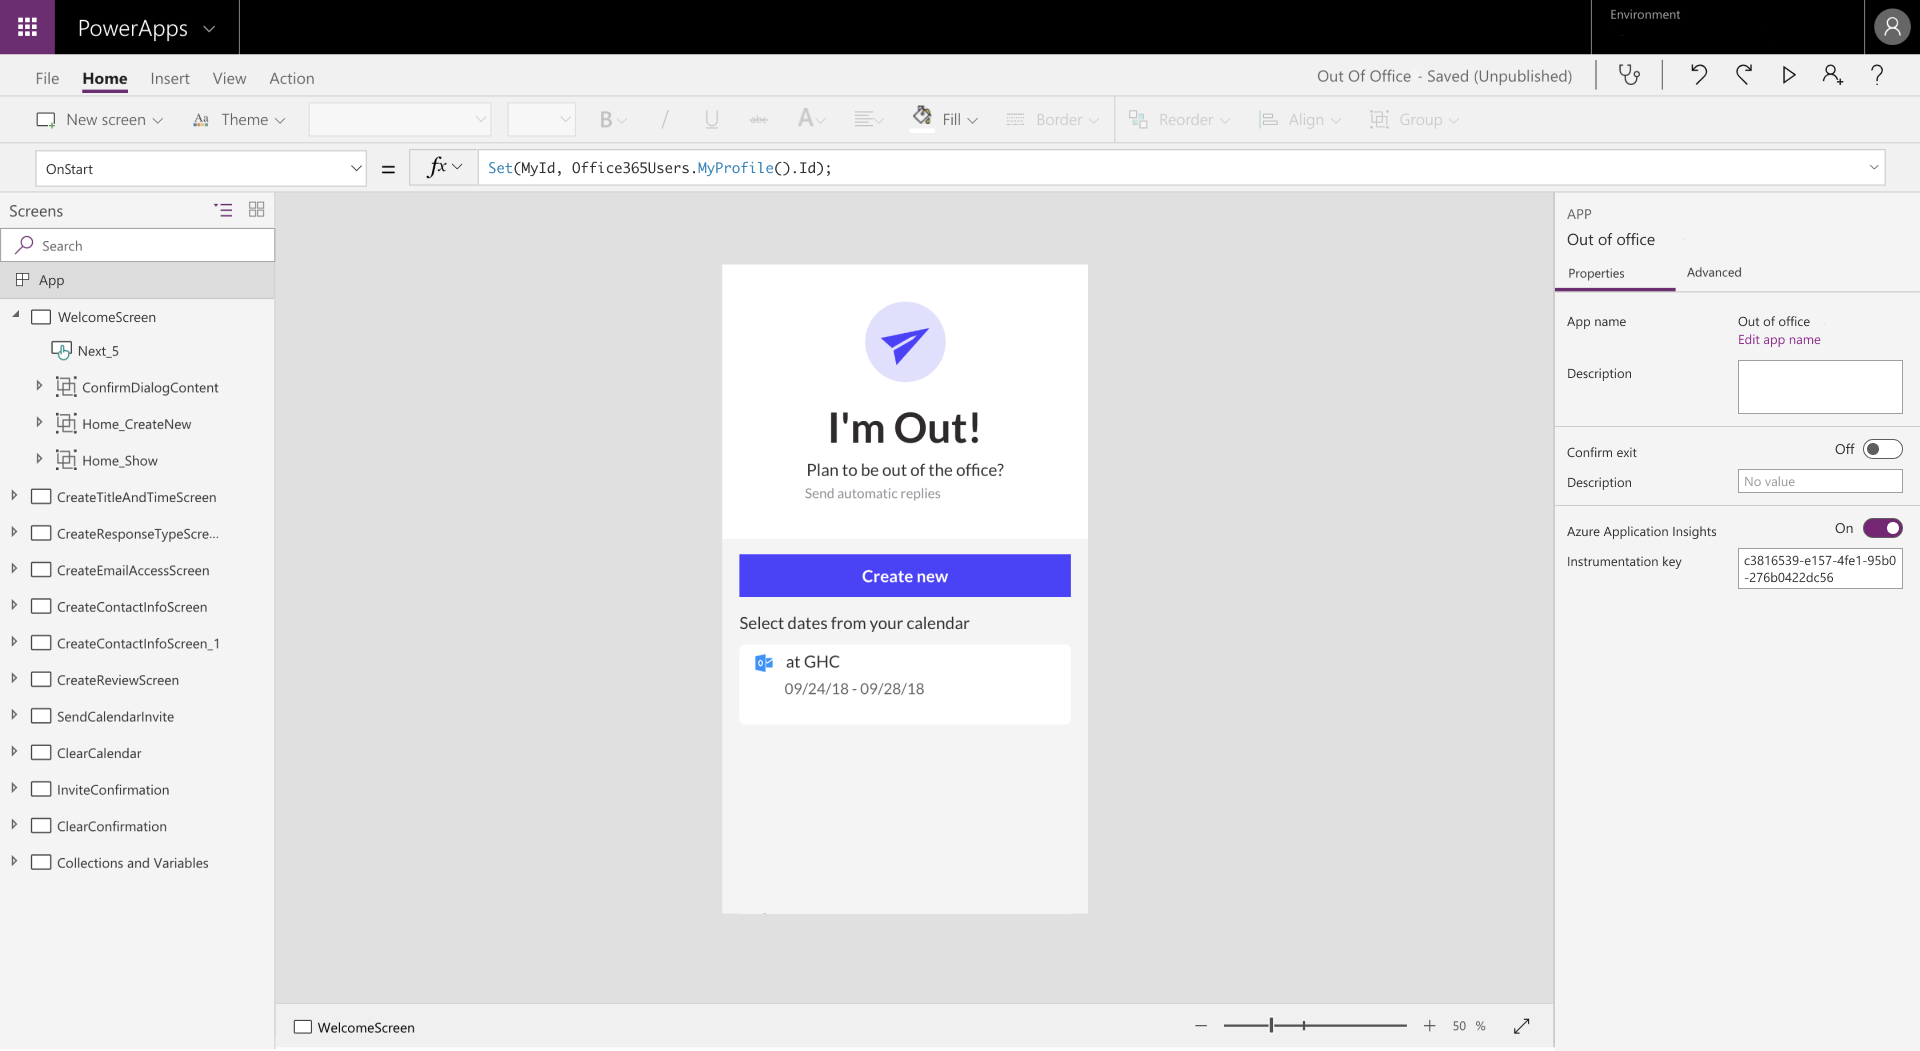Open the Action tab

[292, 78]
